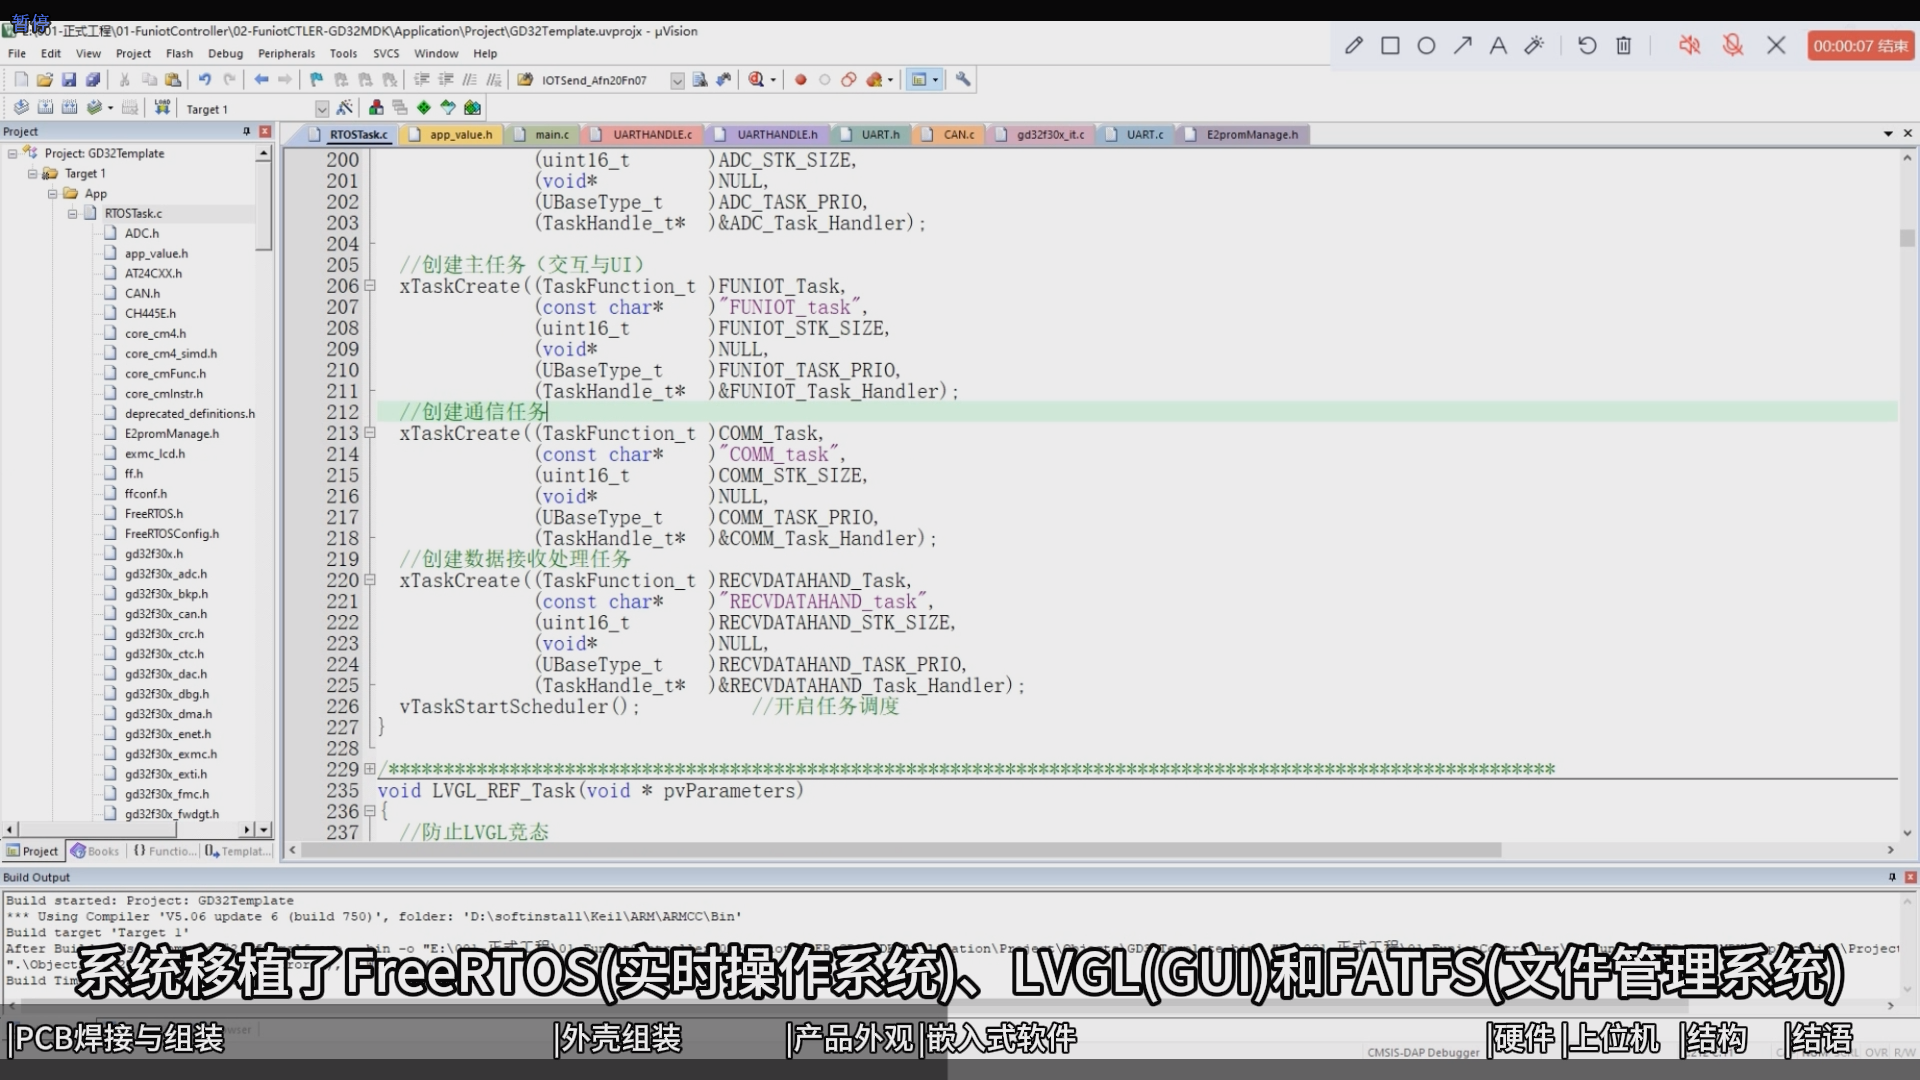Select the pencil draw tool in recorder bar

[1354, 46]
